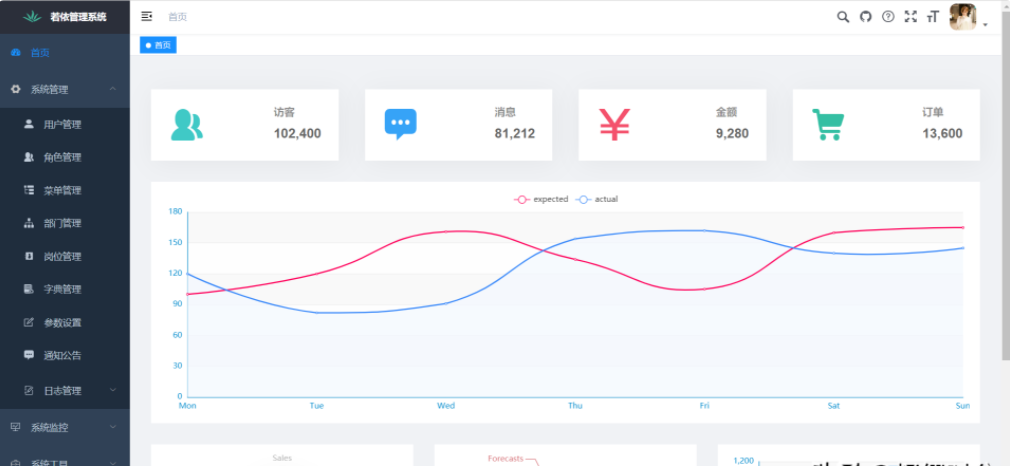The width and height of the screenshot is (1010, 466).
Task: Collapse sidebar with hamburger icon
Action: pyautogui.click(x=147, y=17)
